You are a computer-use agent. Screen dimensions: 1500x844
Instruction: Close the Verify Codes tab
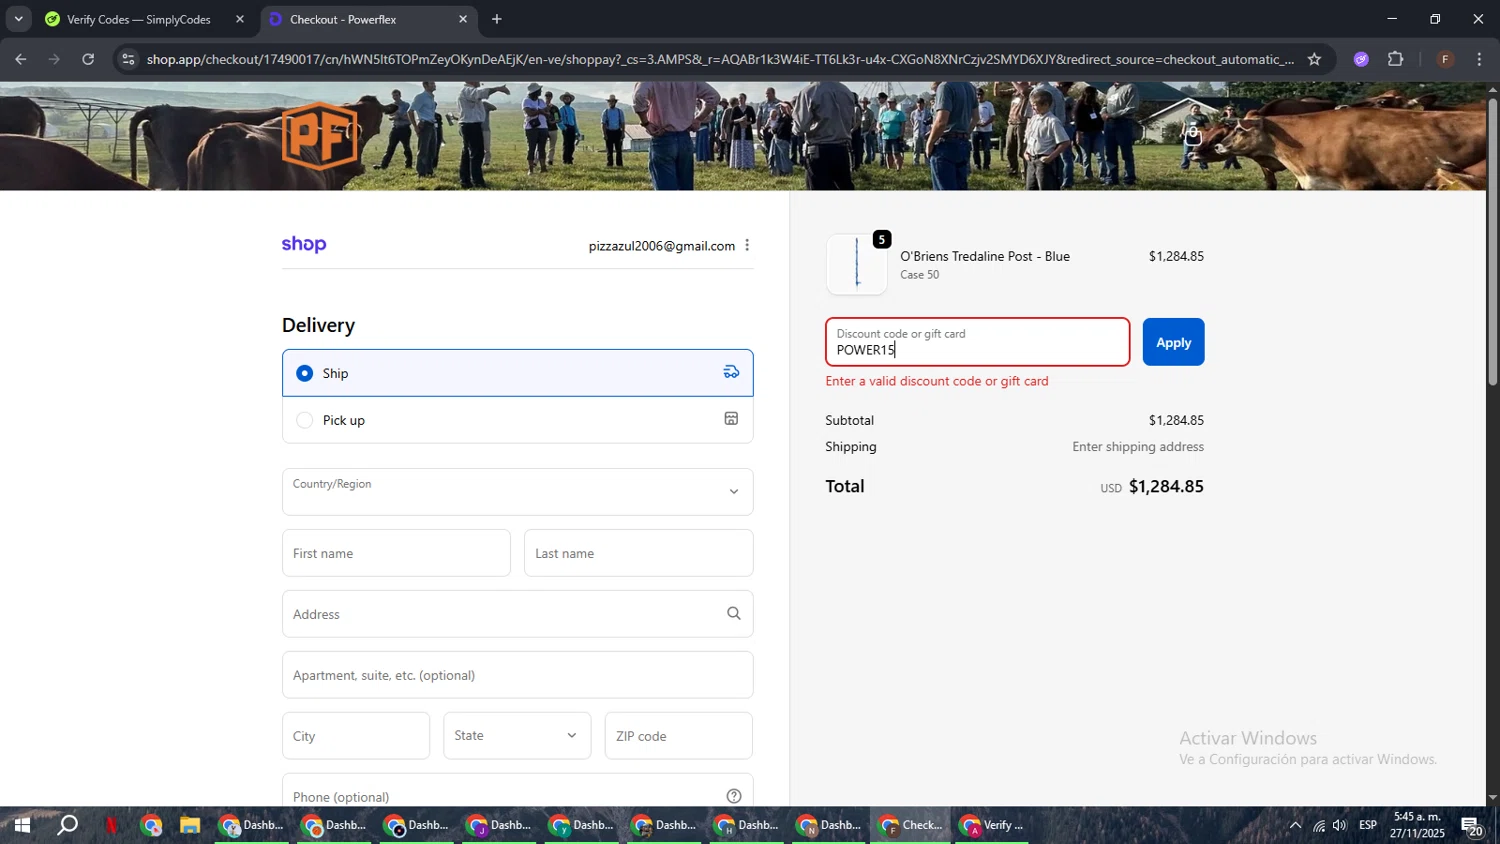pyautogui.click(x=239, y=19)
